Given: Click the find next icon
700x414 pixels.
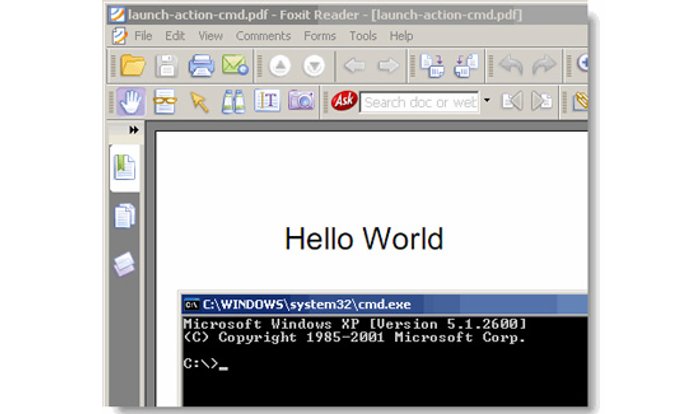Looking at the screenshot, I should [x=542, y=101].
